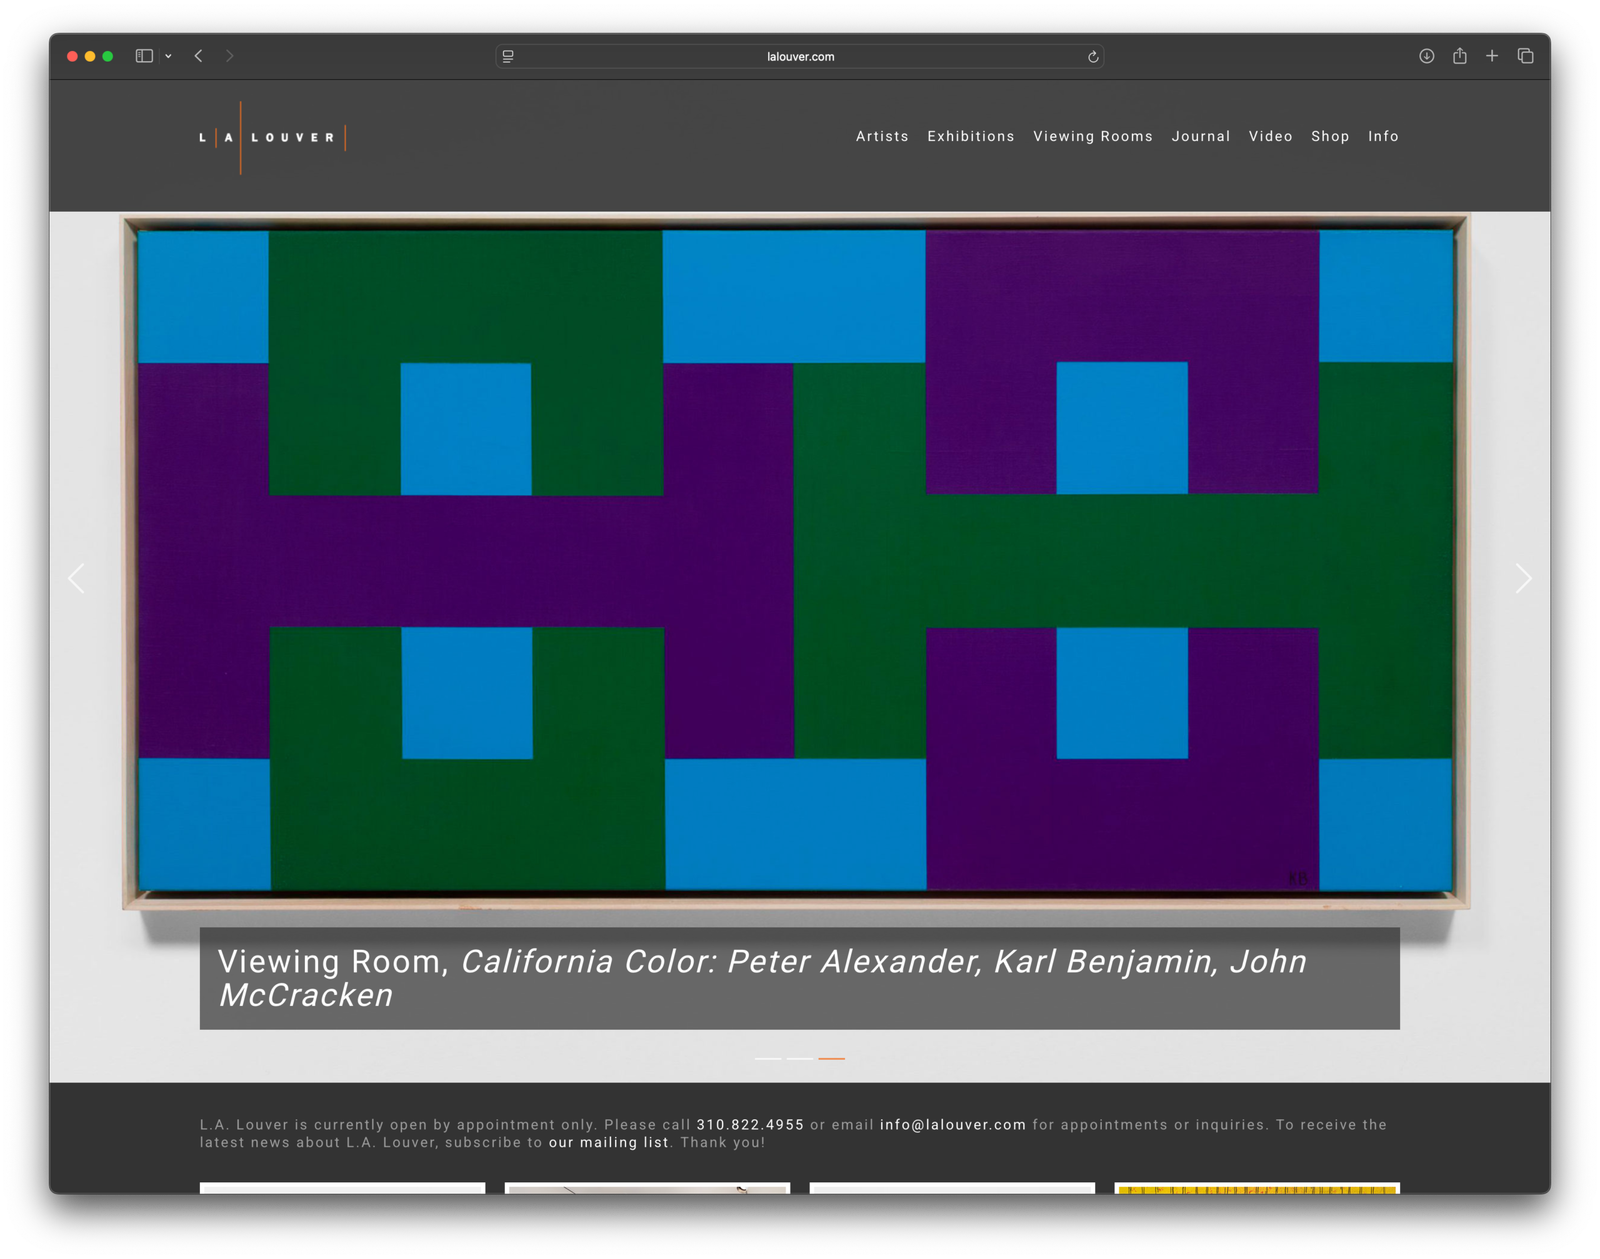Open the Info menu item
1600x1259 pixels.
click(1383, 137)
